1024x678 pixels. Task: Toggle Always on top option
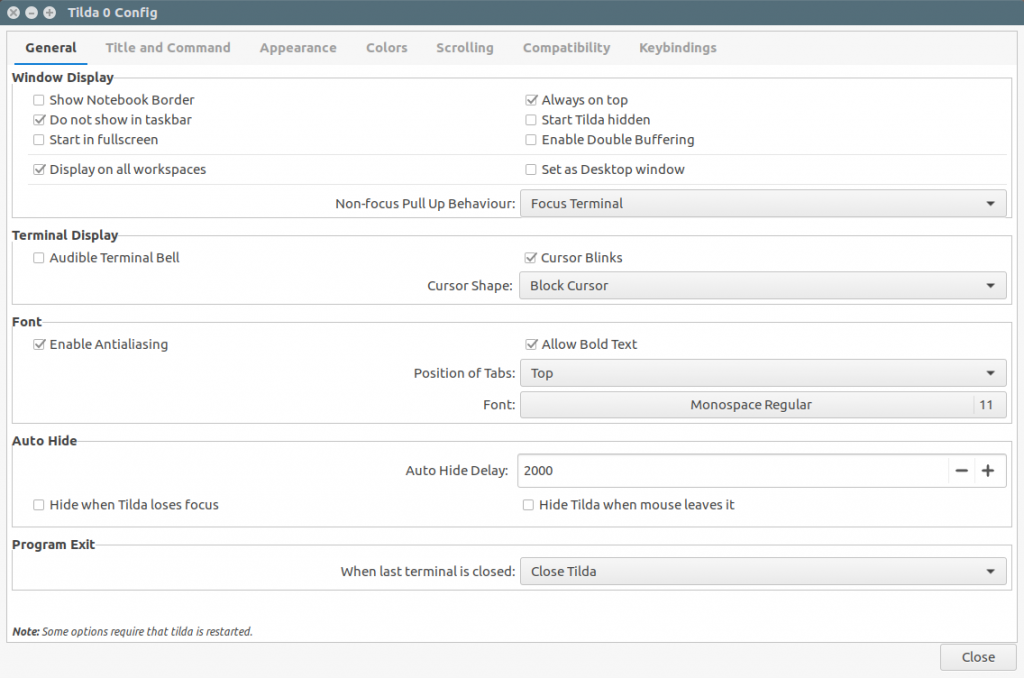530,100
